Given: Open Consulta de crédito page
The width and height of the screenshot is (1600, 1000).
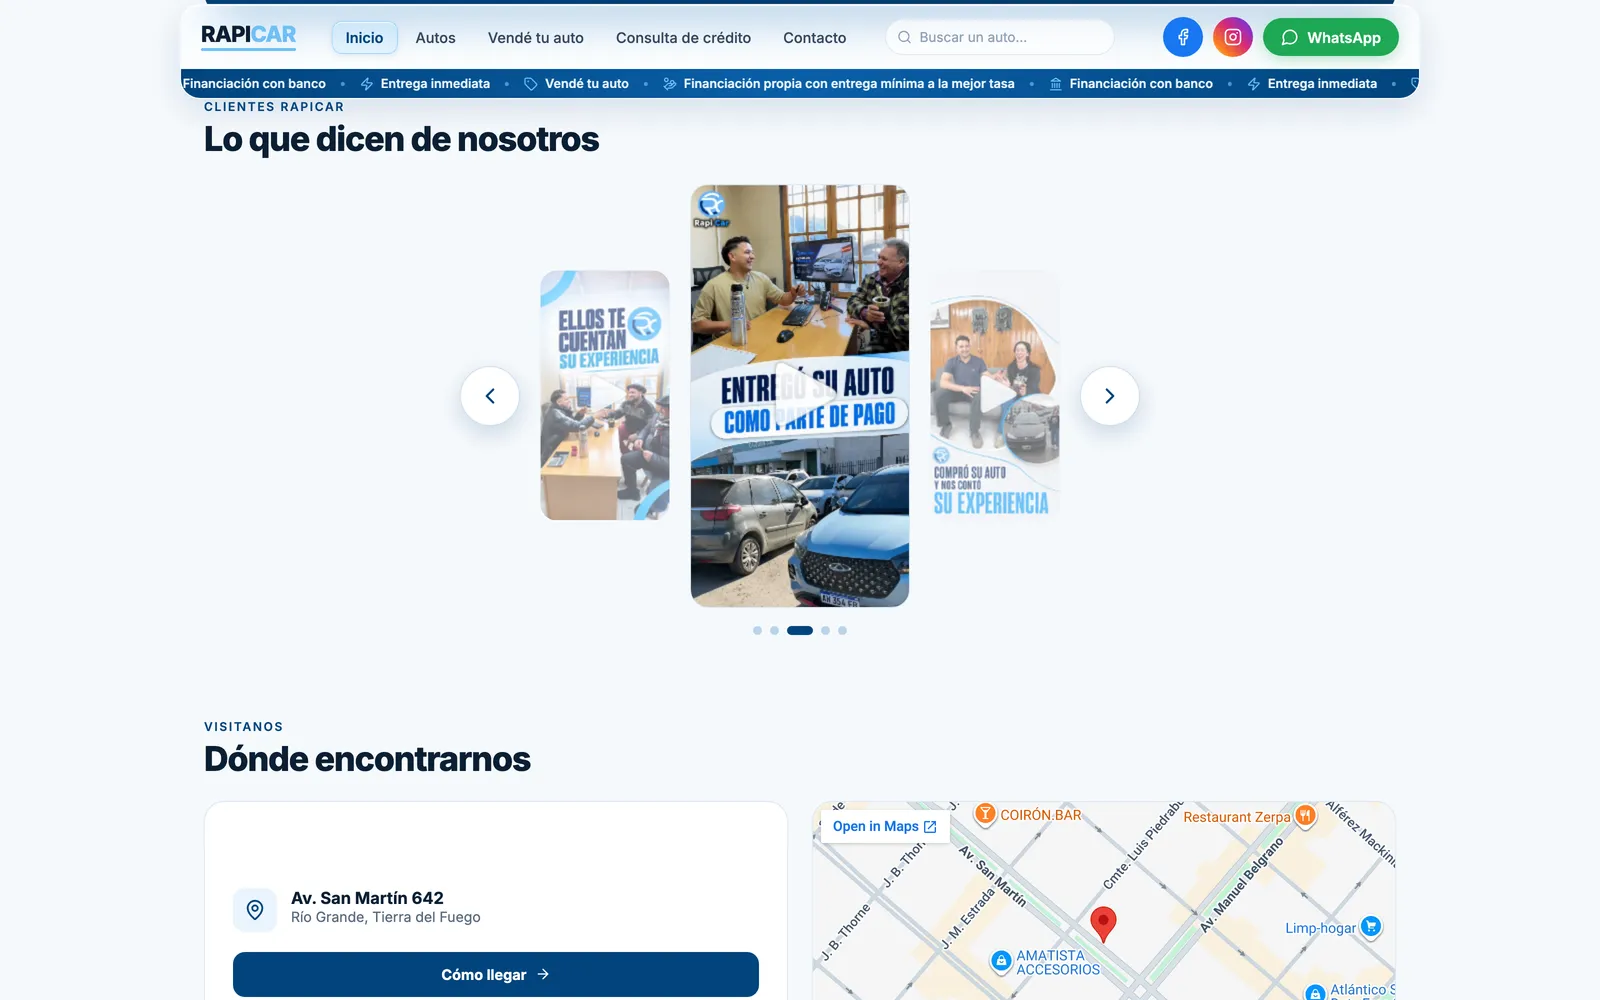Looking at the screenshot, I should pyautogui.click(x=683, y=37).
